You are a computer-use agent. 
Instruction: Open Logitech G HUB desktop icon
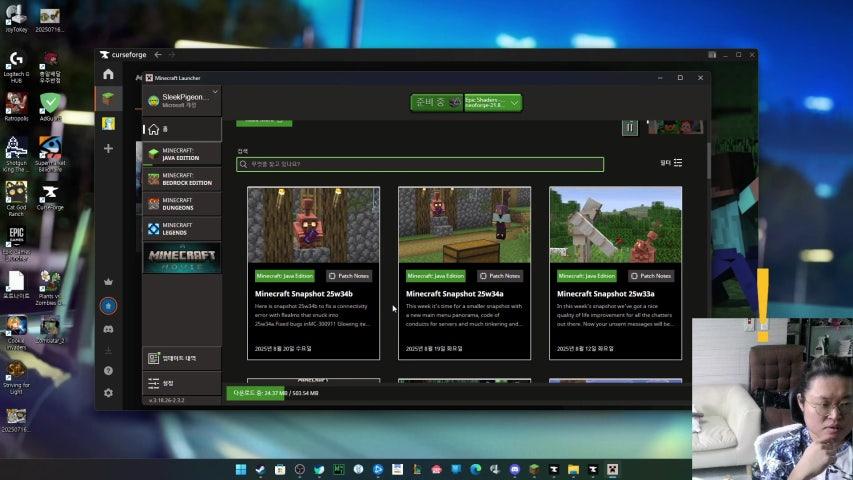(16, 67)
